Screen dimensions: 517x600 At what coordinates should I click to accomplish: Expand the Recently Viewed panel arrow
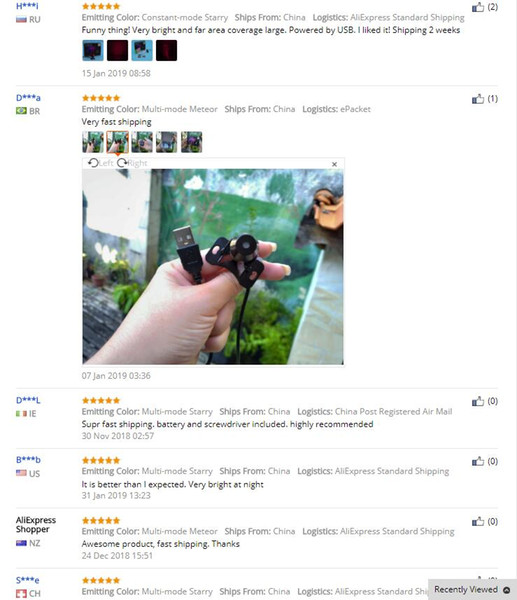click(507, 590)
